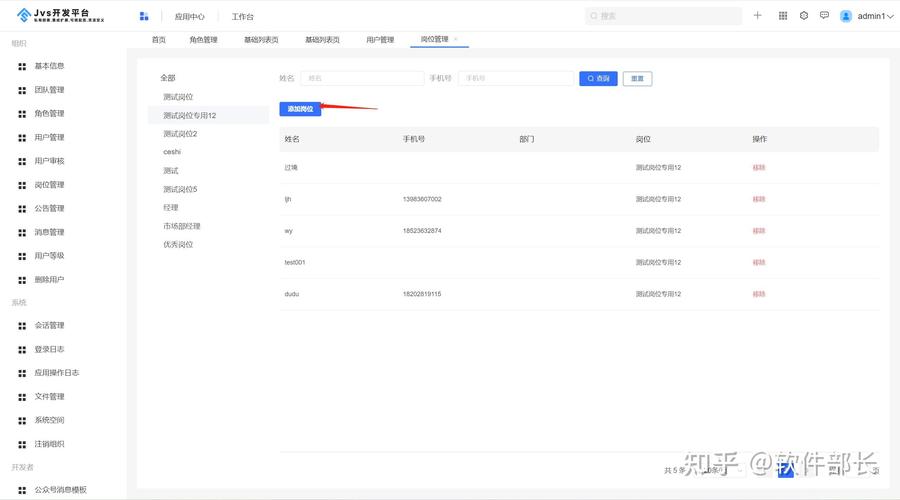Image resolution: width=900 pixels, height=500 pixels.
Task: Click phone number 18523632874
Action: click(422, 231)
